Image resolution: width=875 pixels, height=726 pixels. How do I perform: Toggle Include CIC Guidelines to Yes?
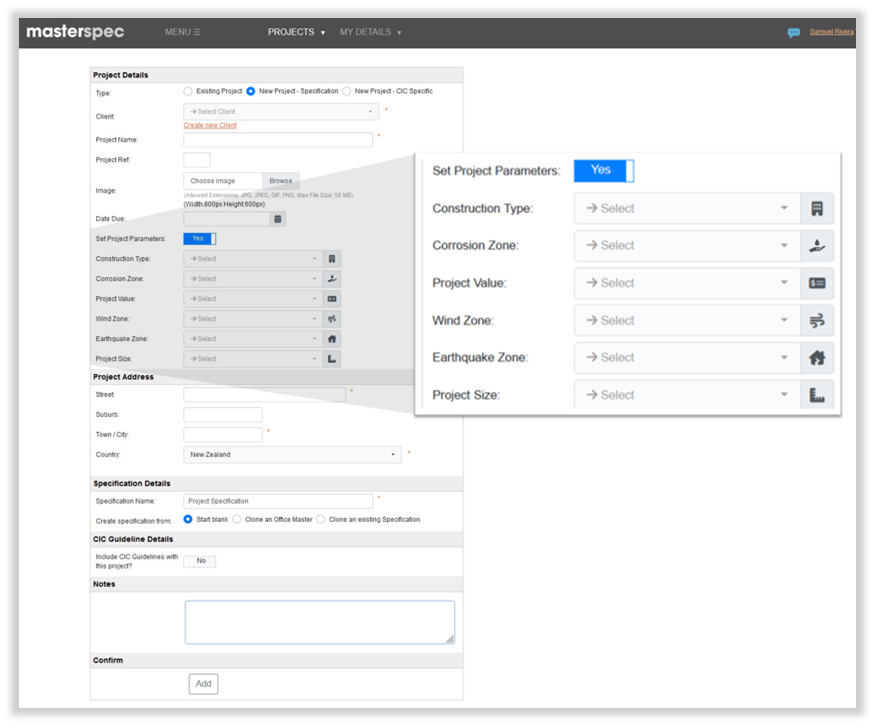click(x=200, y=561)
